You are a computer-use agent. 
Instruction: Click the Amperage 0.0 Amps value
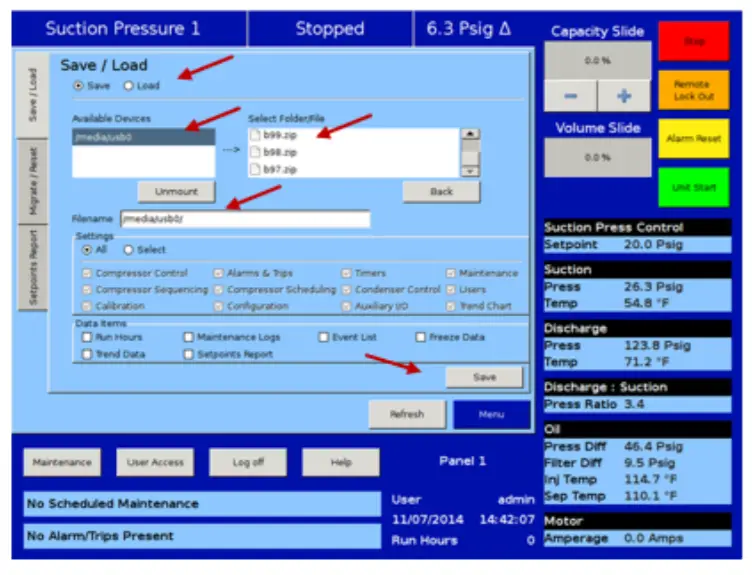coord(653,539)
